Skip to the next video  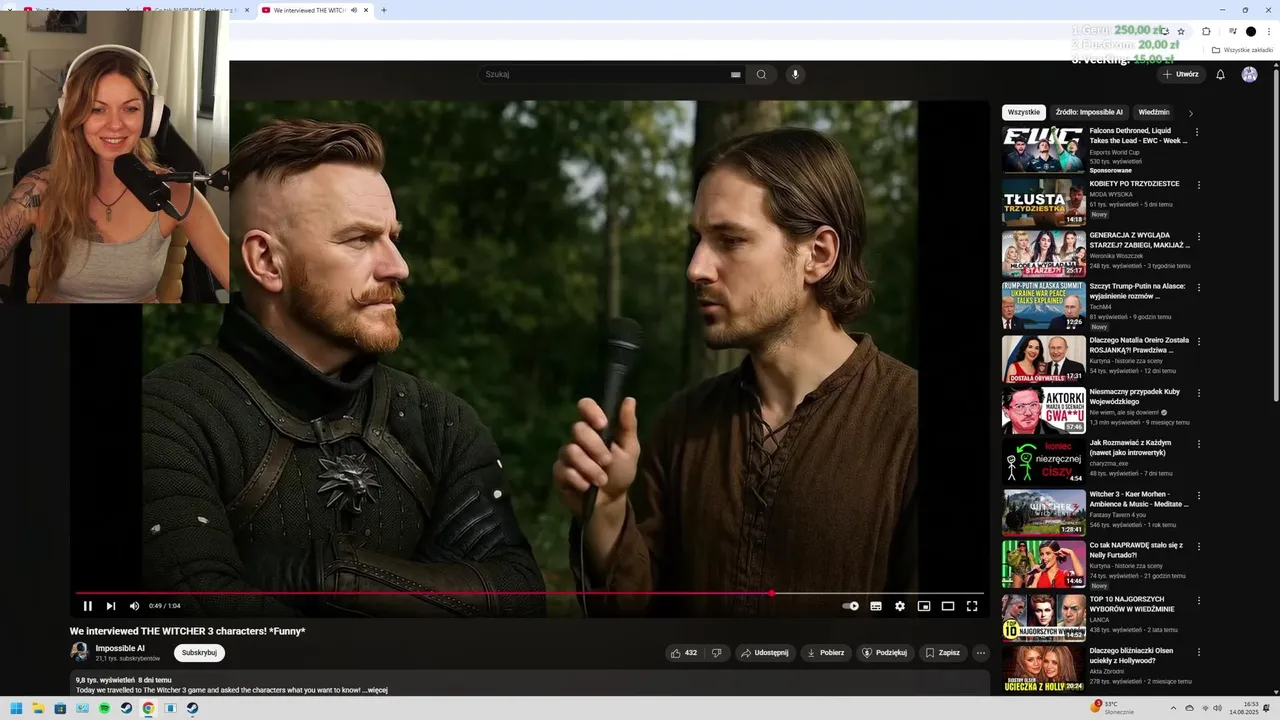111,606
